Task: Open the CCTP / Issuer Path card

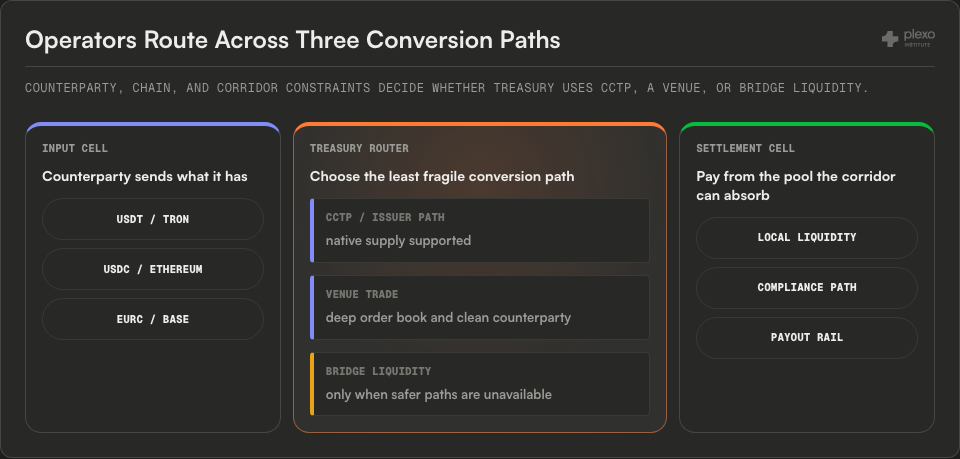Action: click(x=480, y=231)
